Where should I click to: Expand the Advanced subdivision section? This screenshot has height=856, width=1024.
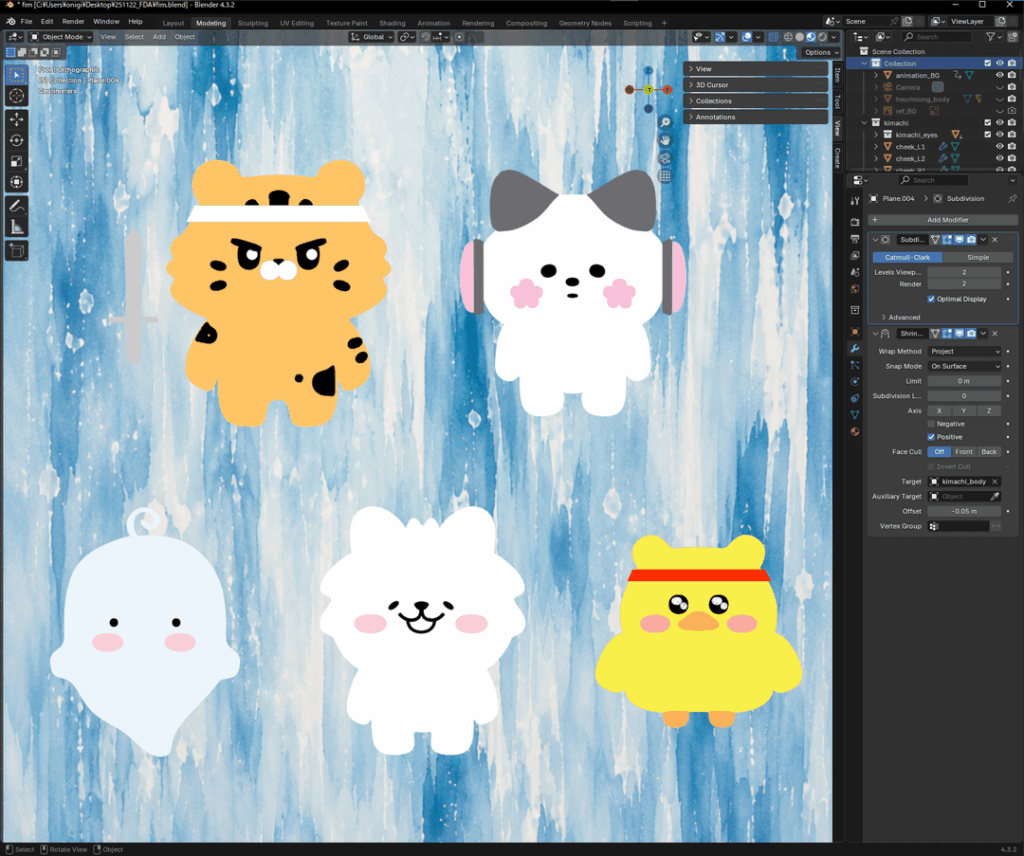(901, 317)
